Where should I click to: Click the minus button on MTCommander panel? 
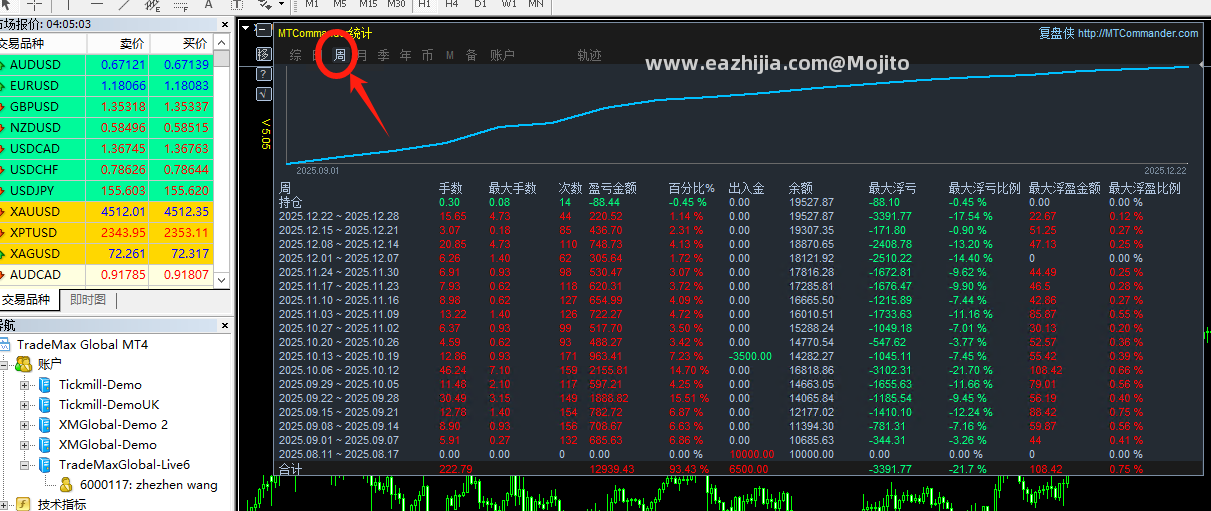264,30
